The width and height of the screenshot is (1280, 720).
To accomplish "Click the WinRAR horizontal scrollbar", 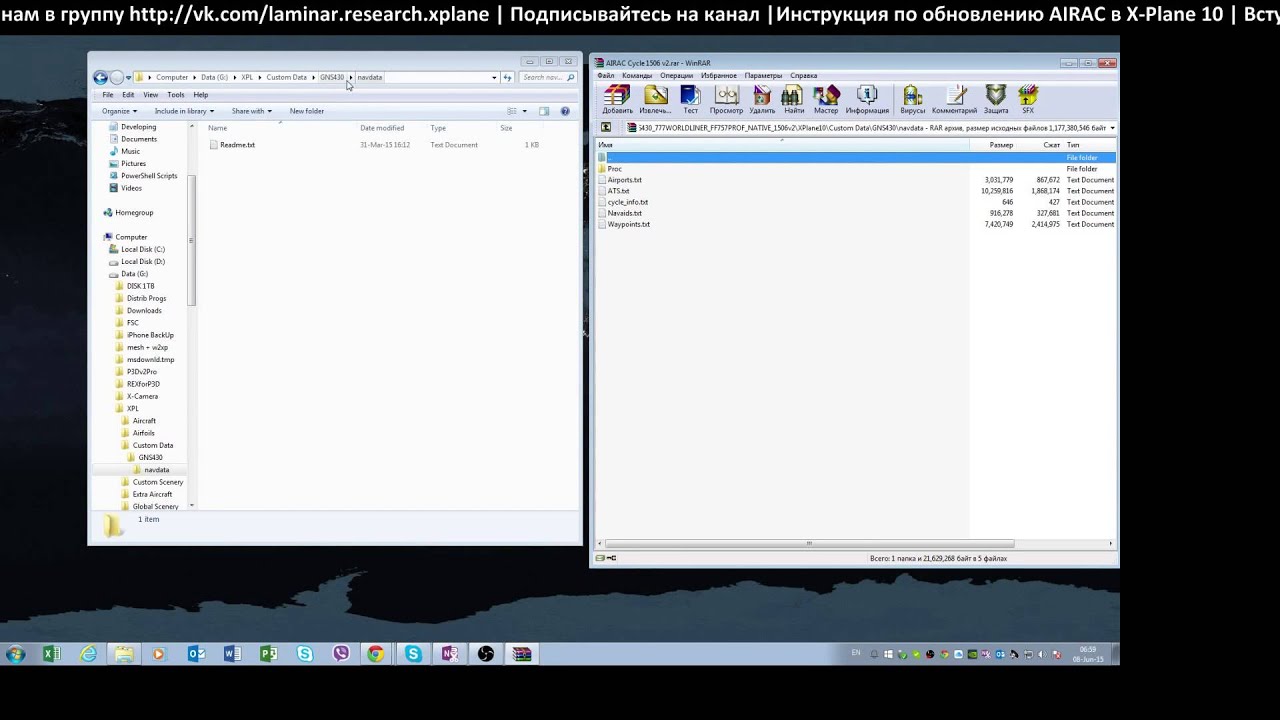I will [810, 544].
